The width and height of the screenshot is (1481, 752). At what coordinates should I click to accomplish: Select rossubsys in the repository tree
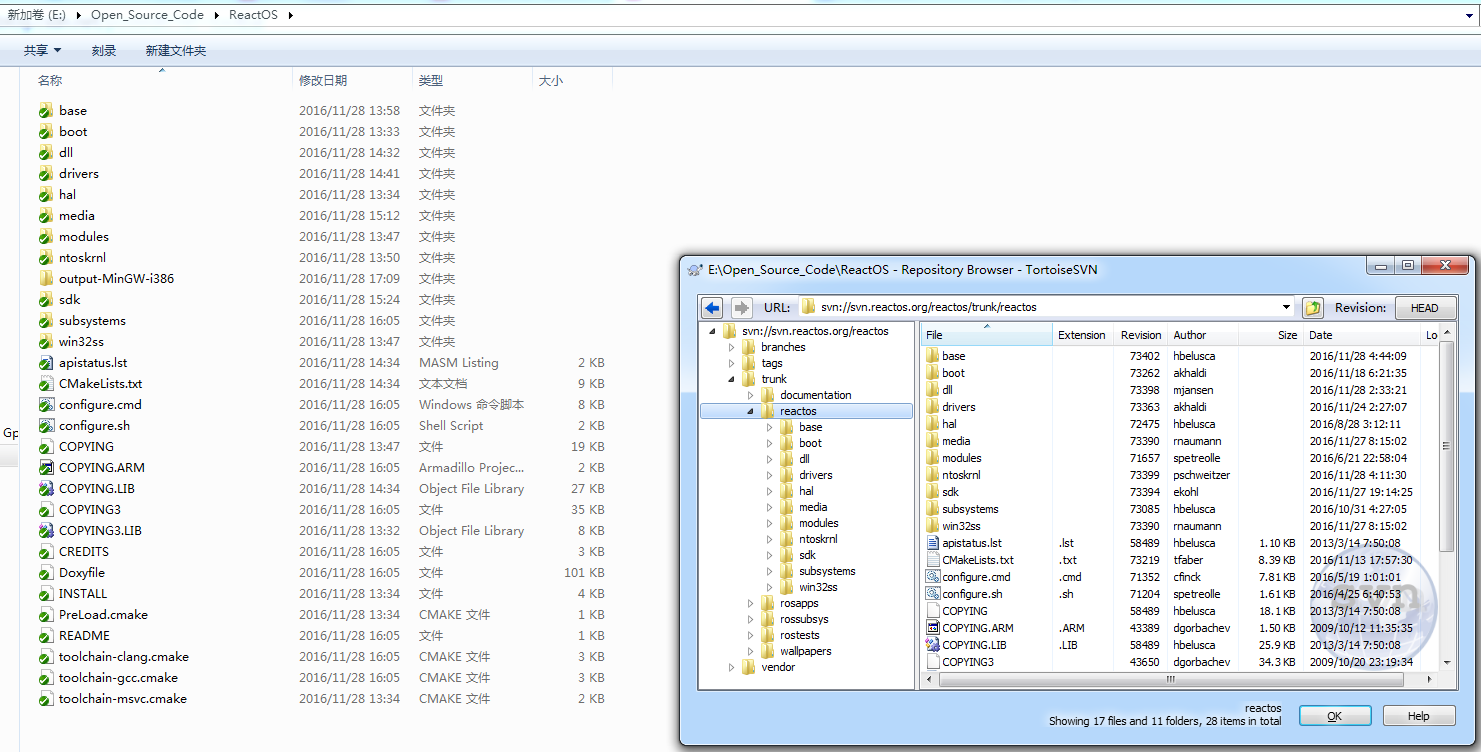pyautogui.click(x=804, y=619)
